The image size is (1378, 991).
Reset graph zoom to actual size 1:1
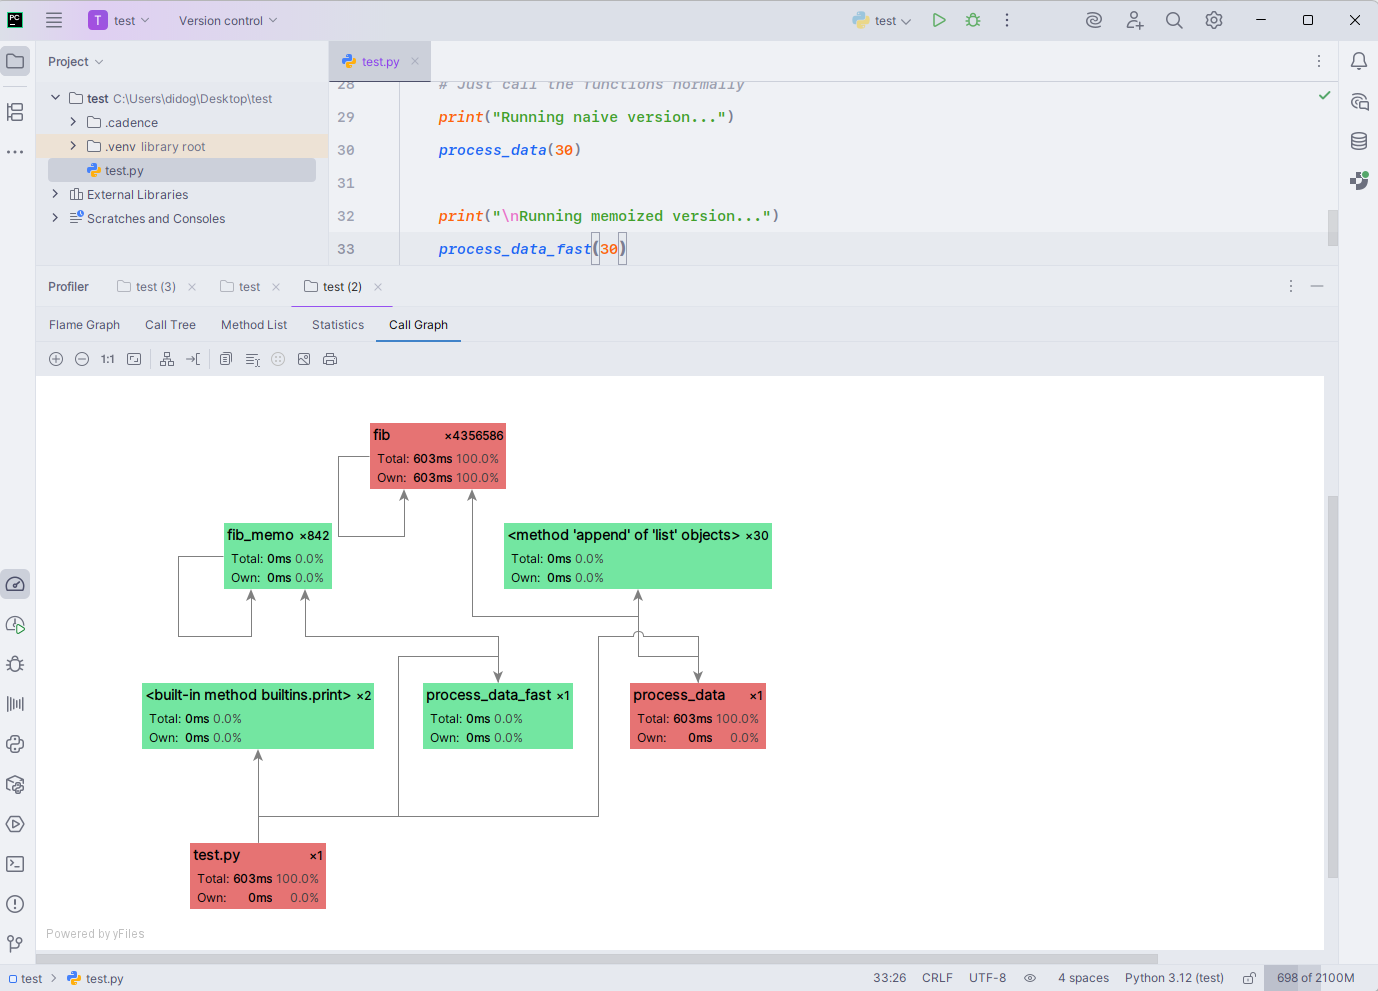(108, 359)
